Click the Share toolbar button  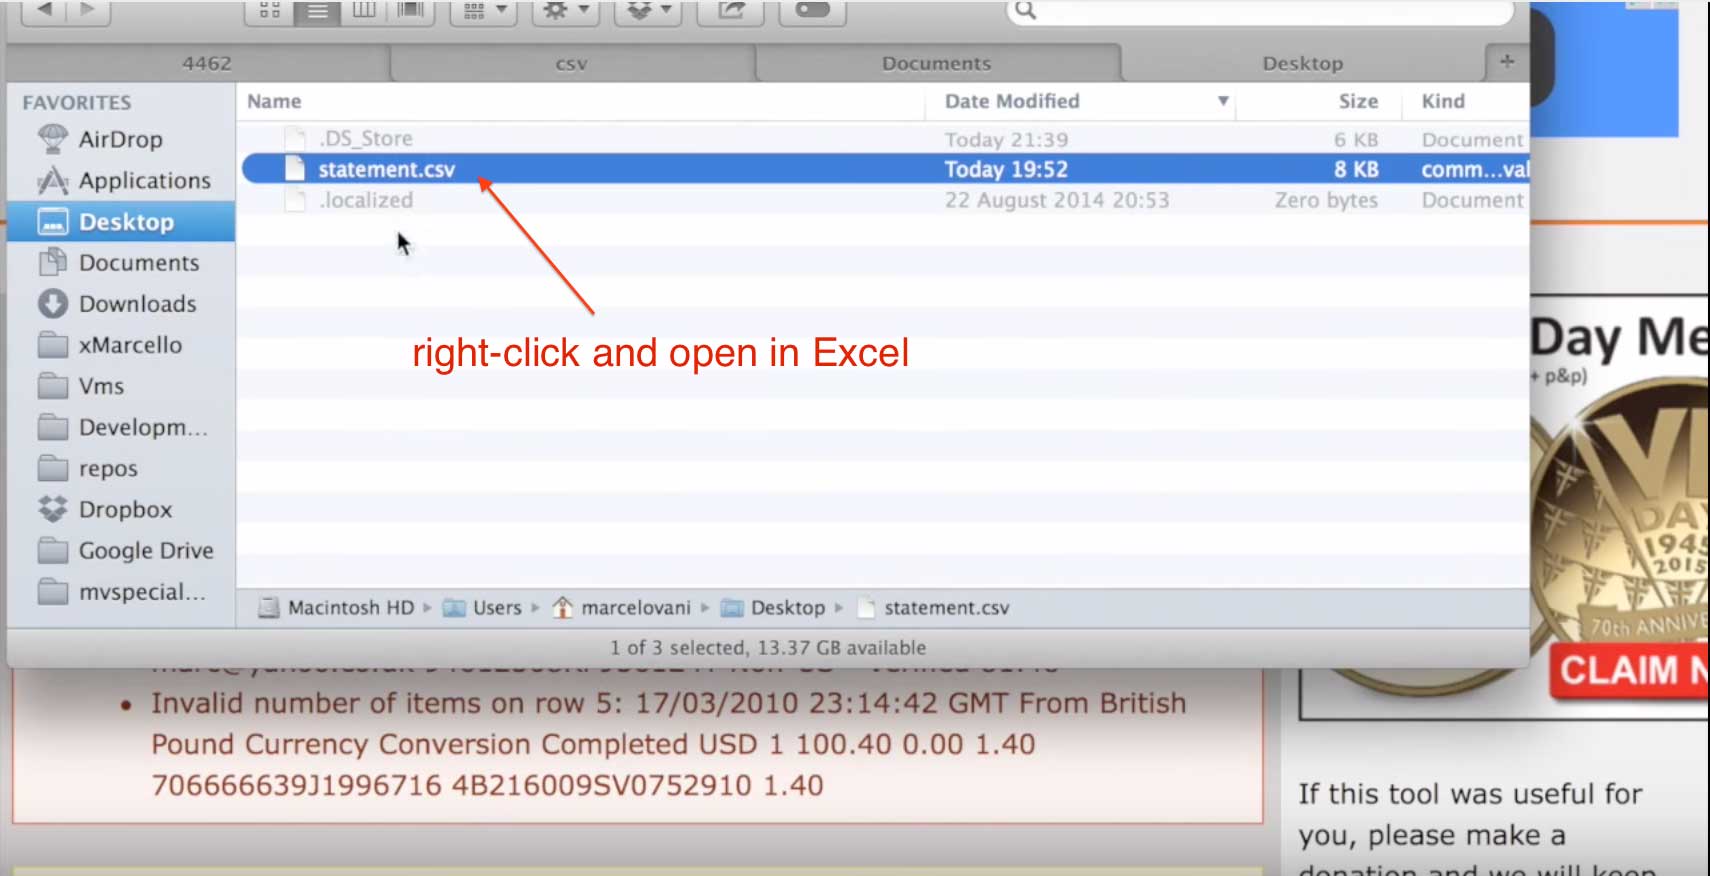click(731, 10)
